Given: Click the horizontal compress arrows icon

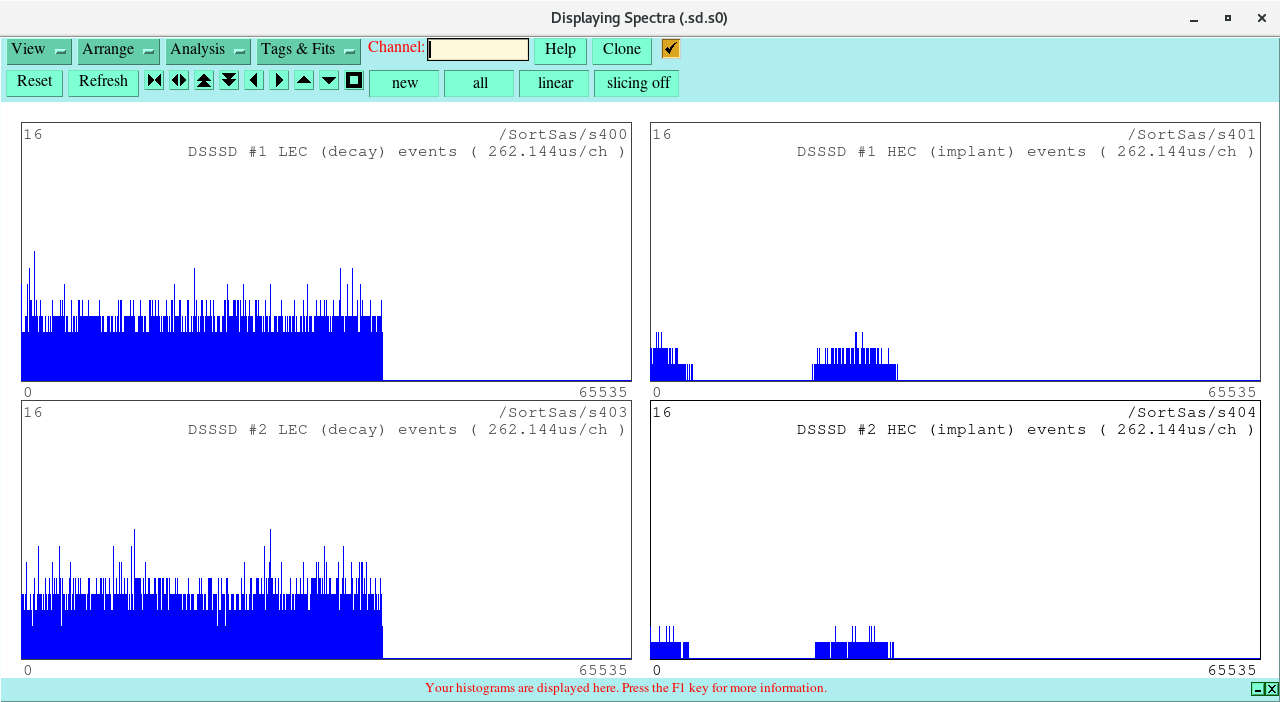Looking at the screenshot, I should tap(154, 81).
